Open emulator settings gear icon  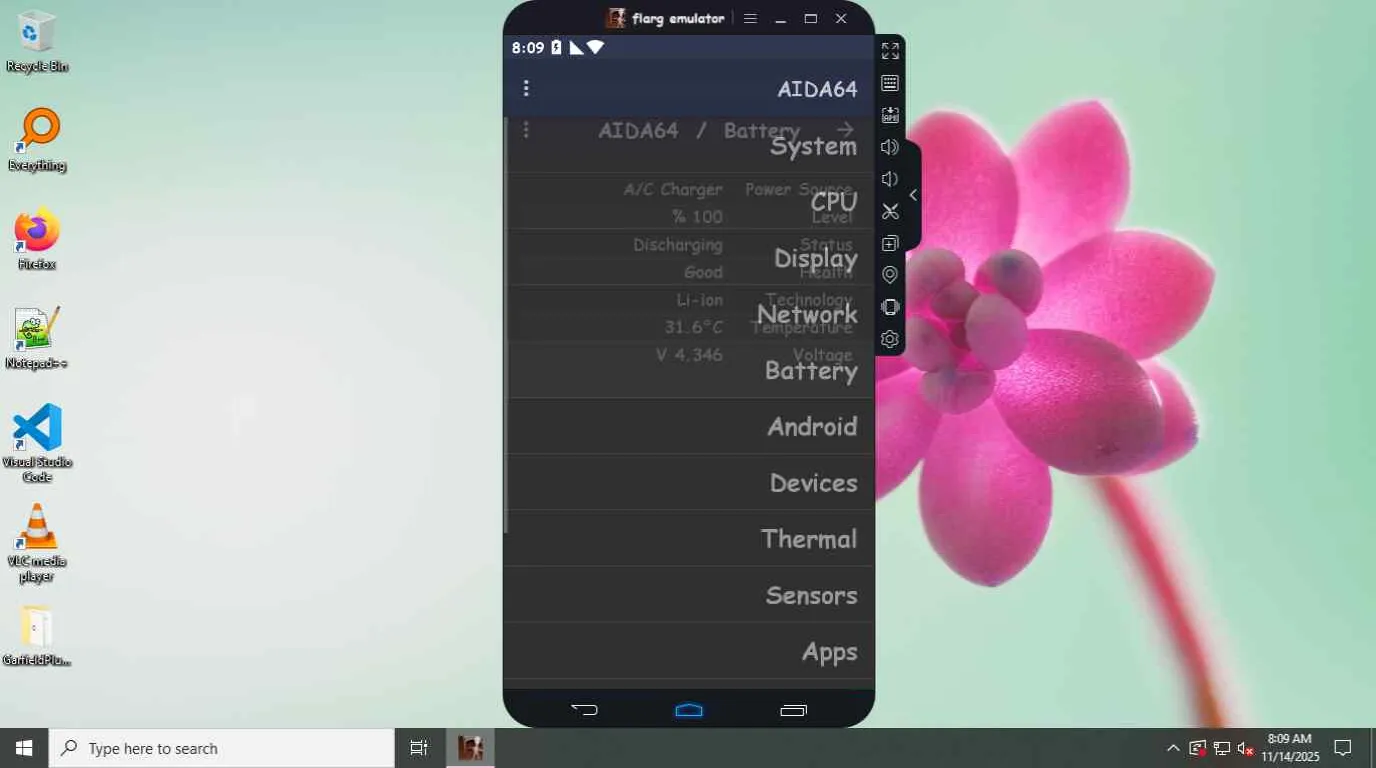(x=890, y=339)
